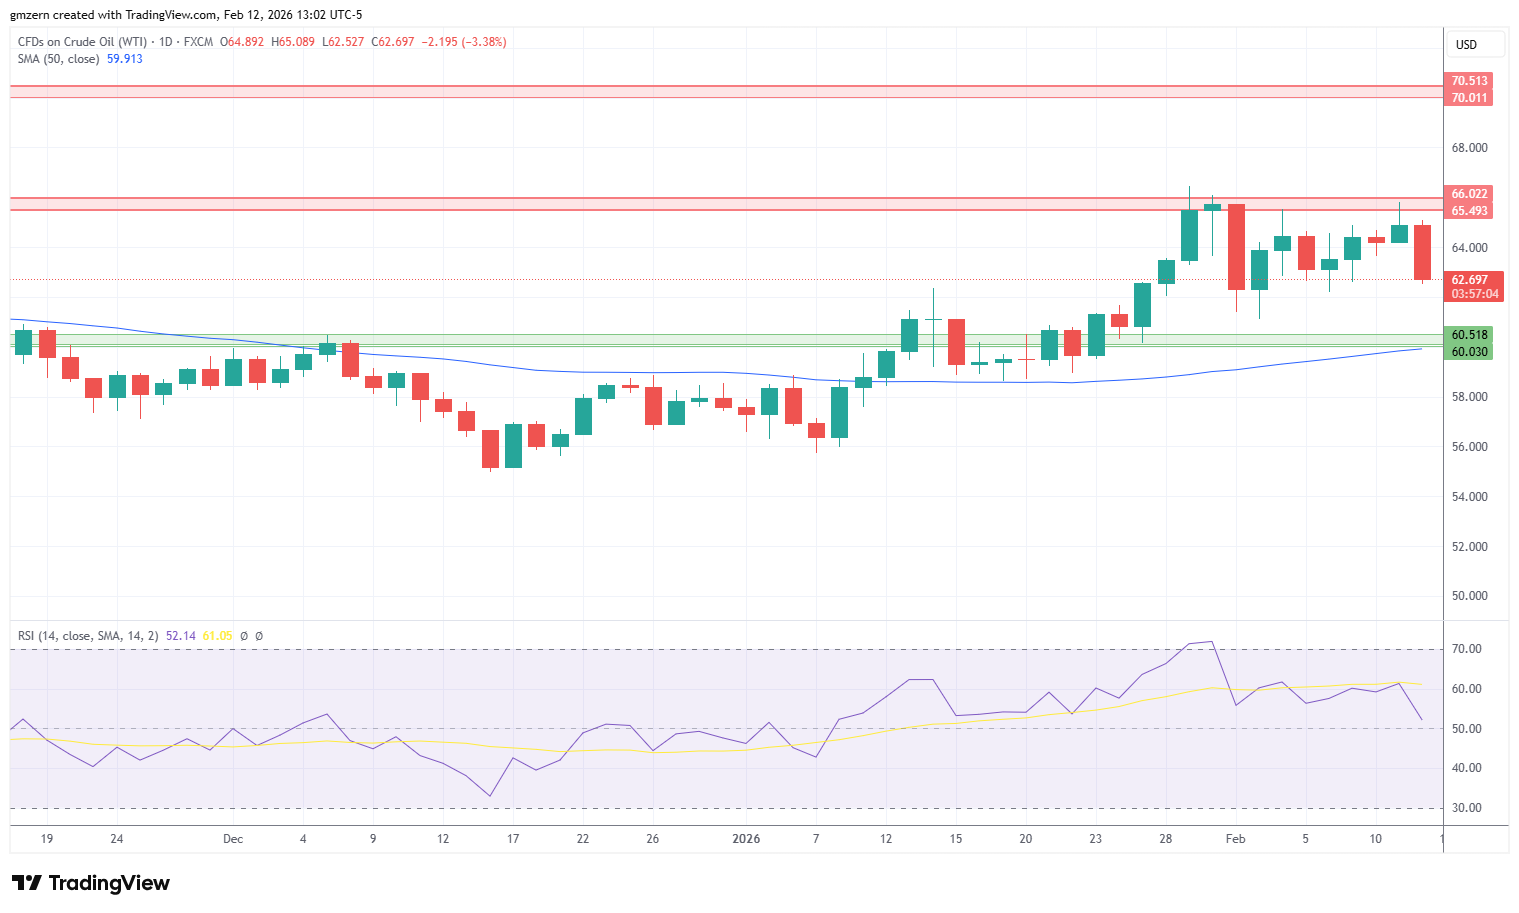This screenshot has width=1519, height=913.
Task: Click the RSI scale value "40.00"
Action: [x=1467, y=768]
